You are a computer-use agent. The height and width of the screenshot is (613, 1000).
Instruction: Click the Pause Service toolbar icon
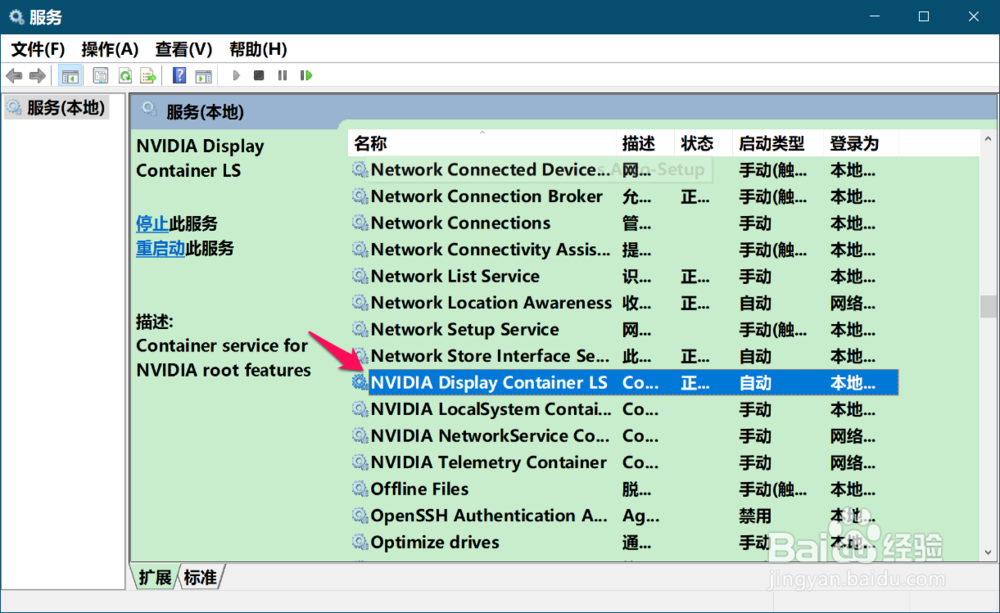click(x=283, y=75)
